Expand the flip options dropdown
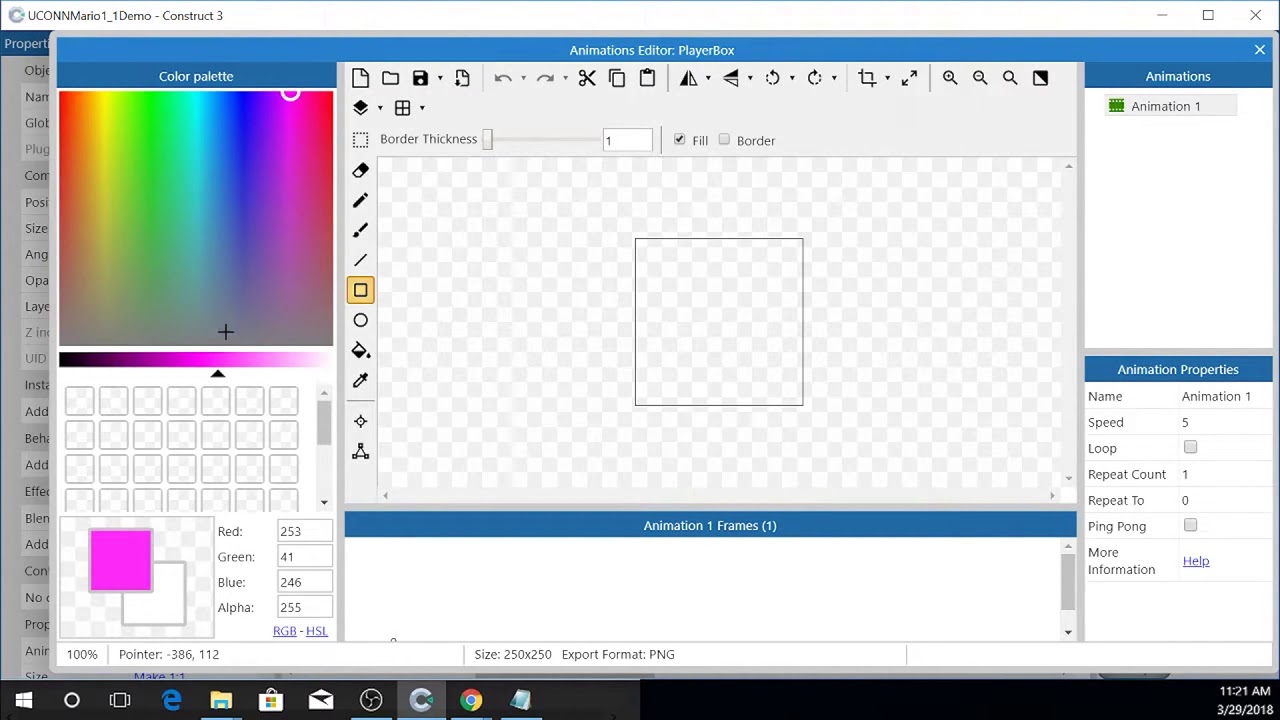1280x720 pixels. pos(750,79)
